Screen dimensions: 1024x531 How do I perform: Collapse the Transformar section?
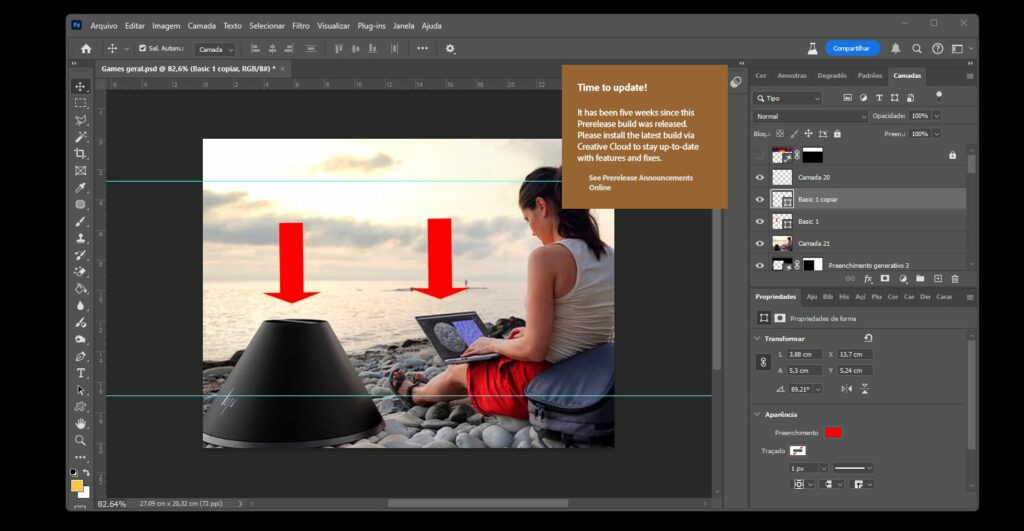(756, 338)
